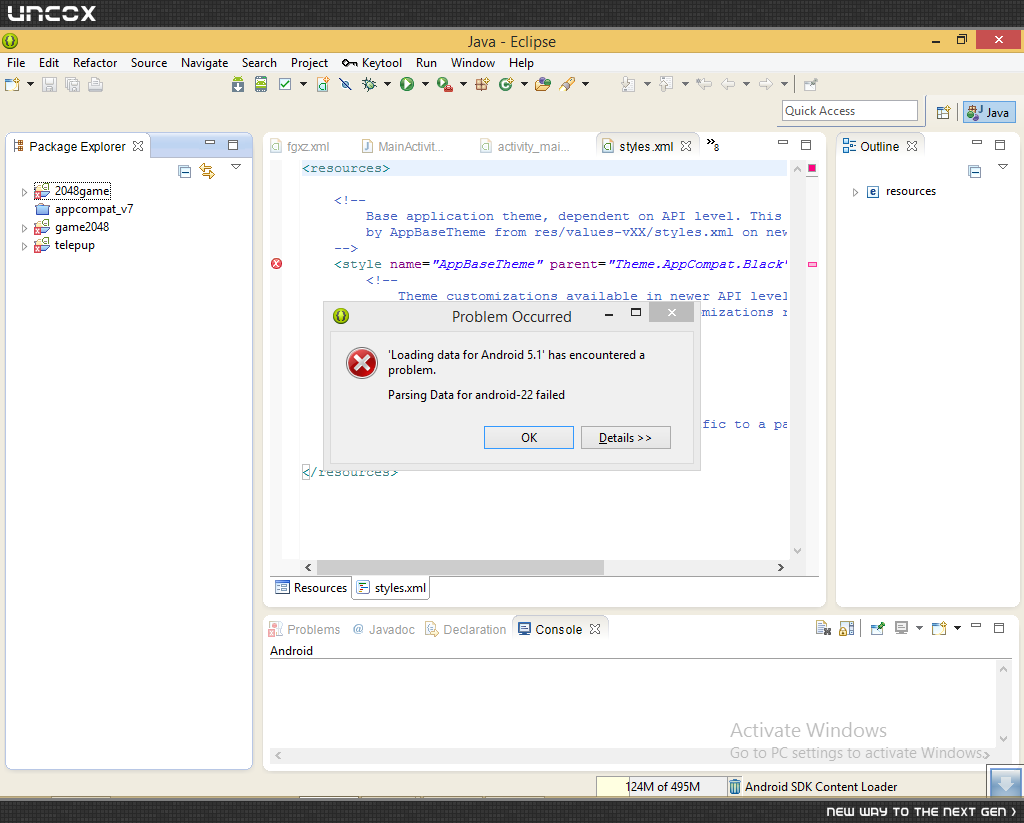
Task: Close the Console view tab
Action: click(x=594, y=628)
